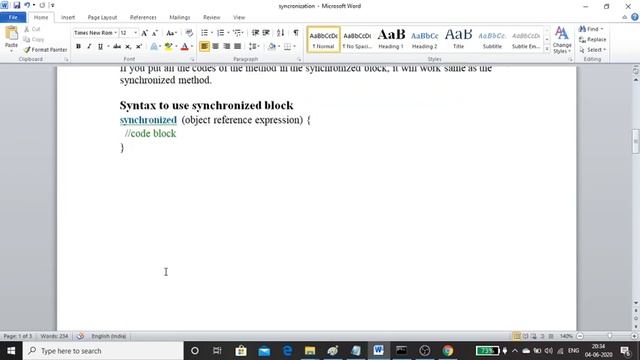
Task: Toggle Subscript formatting
Action: [128, 47]
